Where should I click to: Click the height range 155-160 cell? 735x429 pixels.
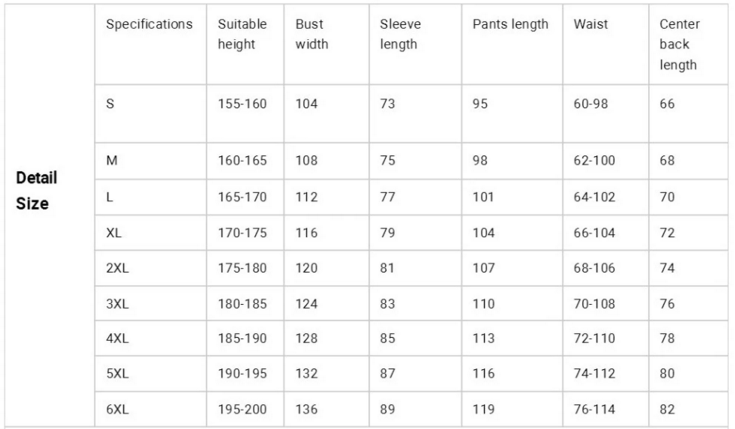tap(243, 104)
